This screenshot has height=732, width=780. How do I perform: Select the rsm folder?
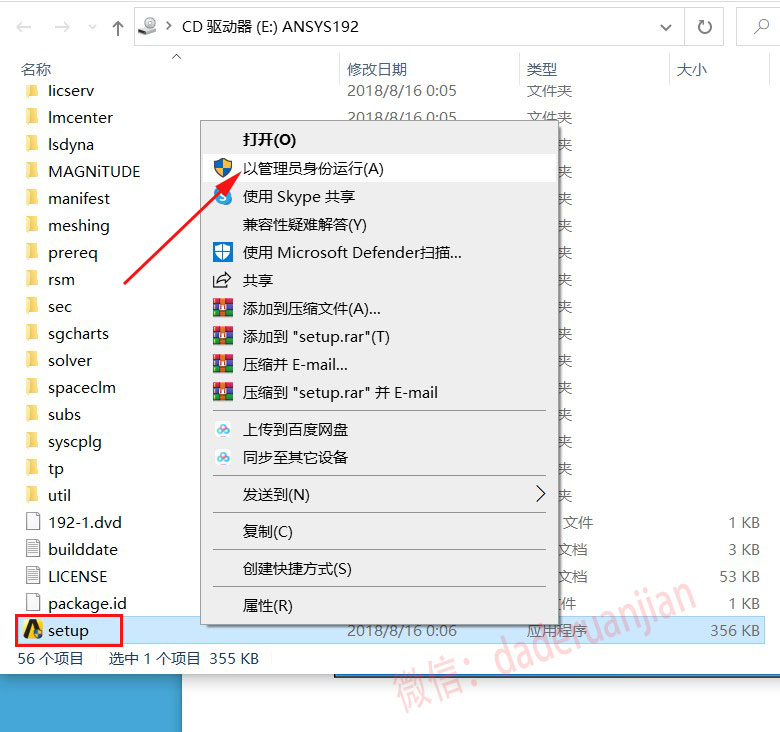click(61, 279)
